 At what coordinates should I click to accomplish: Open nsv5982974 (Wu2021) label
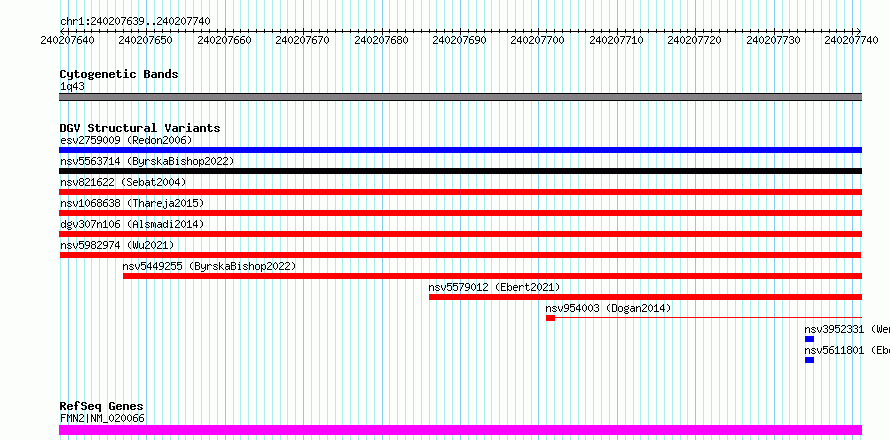pyautogui.click(x=117, y=245)
